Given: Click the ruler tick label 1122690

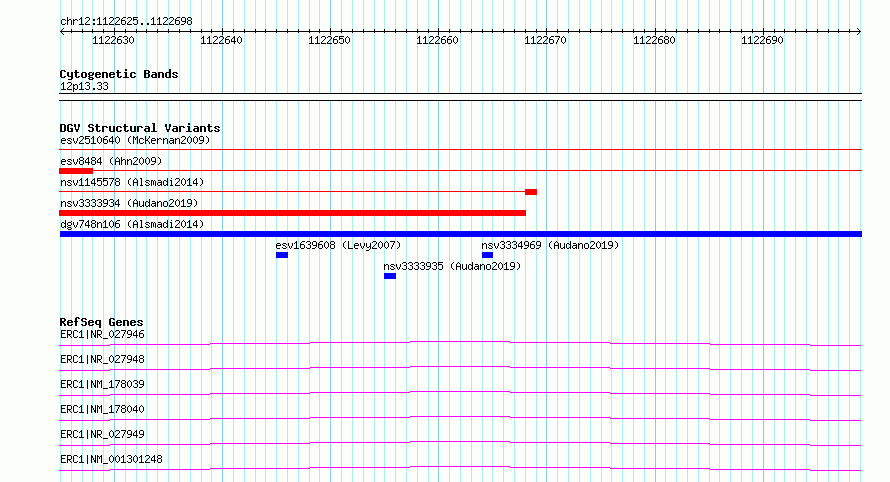Looking at the screenshot, I should pyautogui.click(x=762, y=40).
